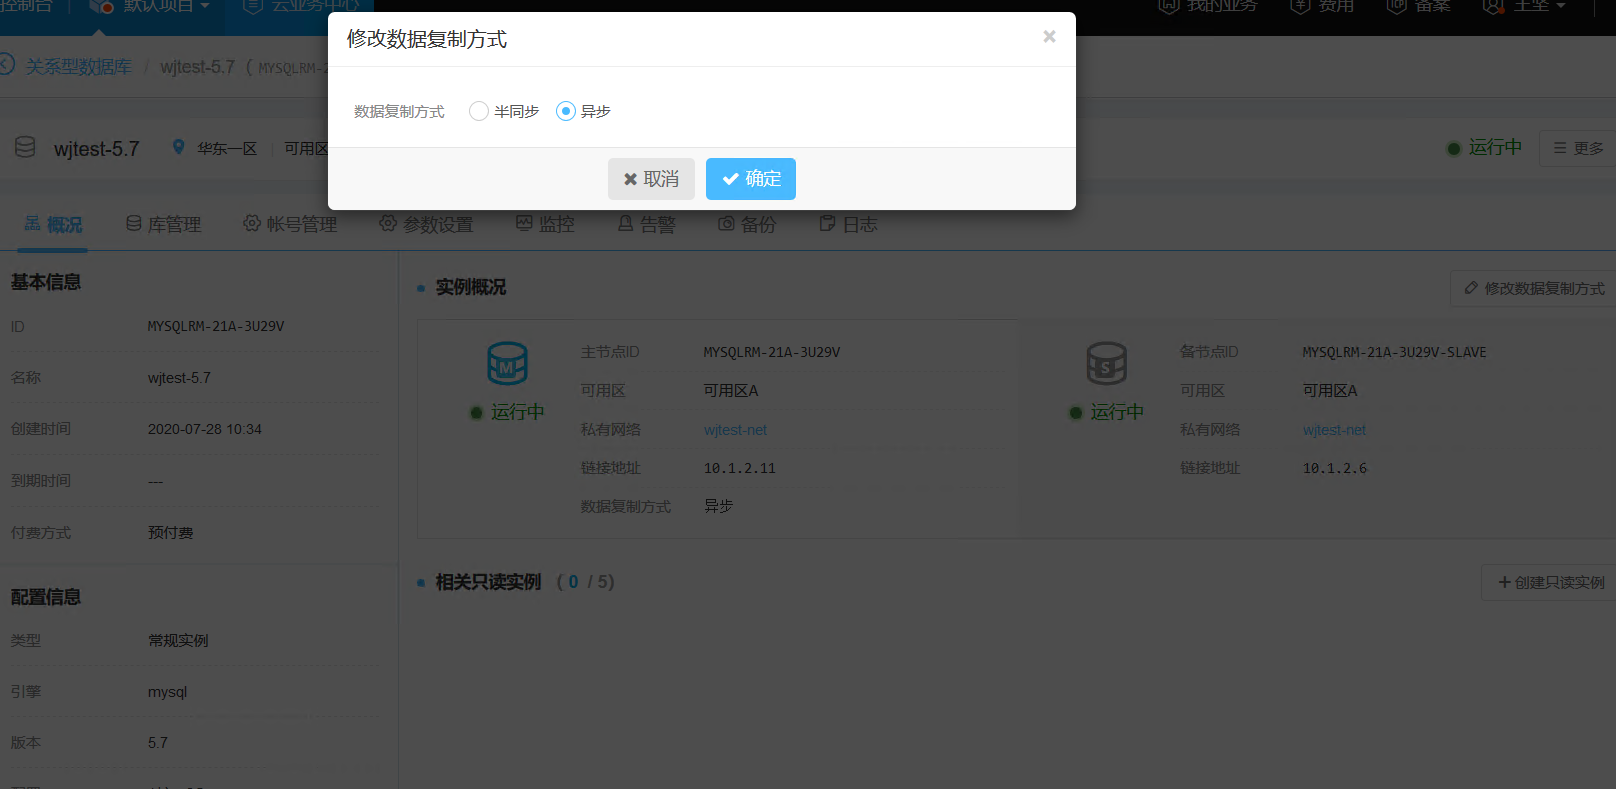Click the mysql engine value

point(167,692)
